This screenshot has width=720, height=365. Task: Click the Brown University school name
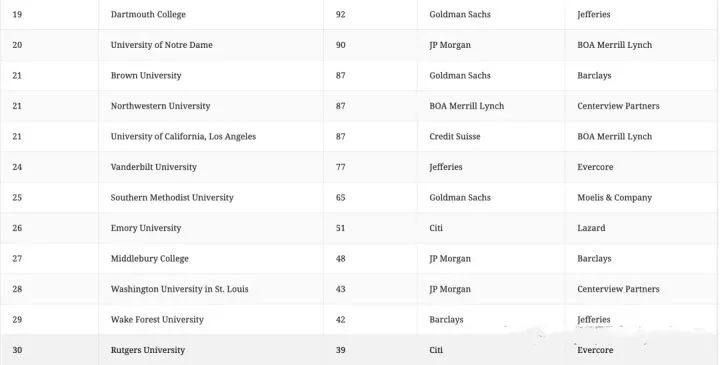[146, 75]
